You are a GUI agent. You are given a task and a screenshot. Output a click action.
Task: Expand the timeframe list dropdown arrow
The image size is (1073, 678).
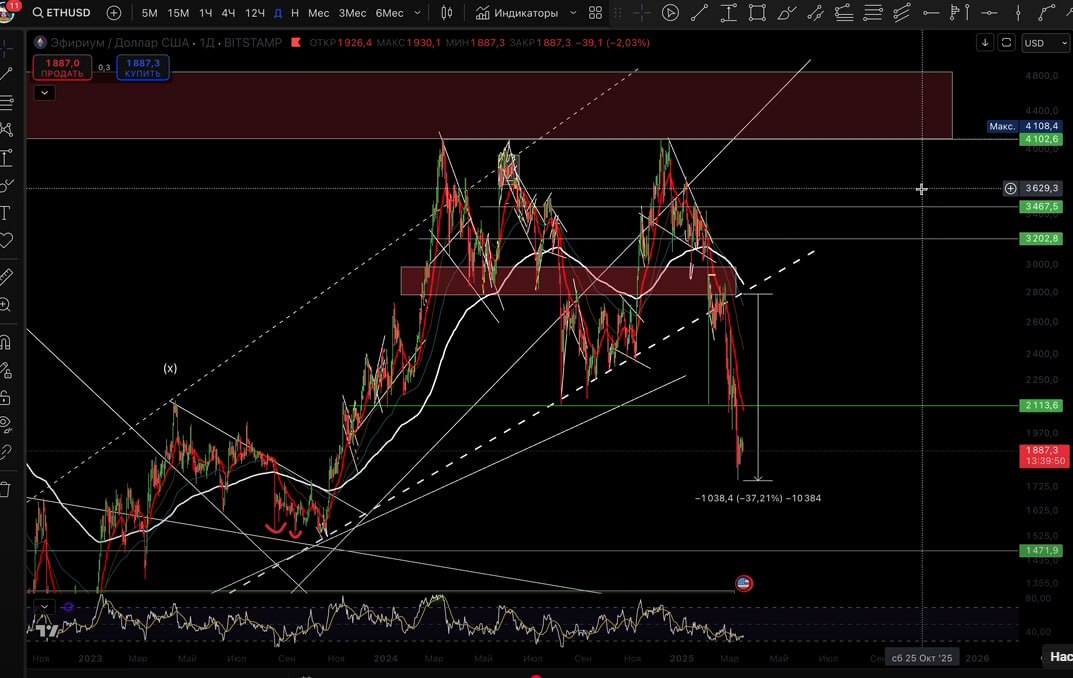click(417, 12)
